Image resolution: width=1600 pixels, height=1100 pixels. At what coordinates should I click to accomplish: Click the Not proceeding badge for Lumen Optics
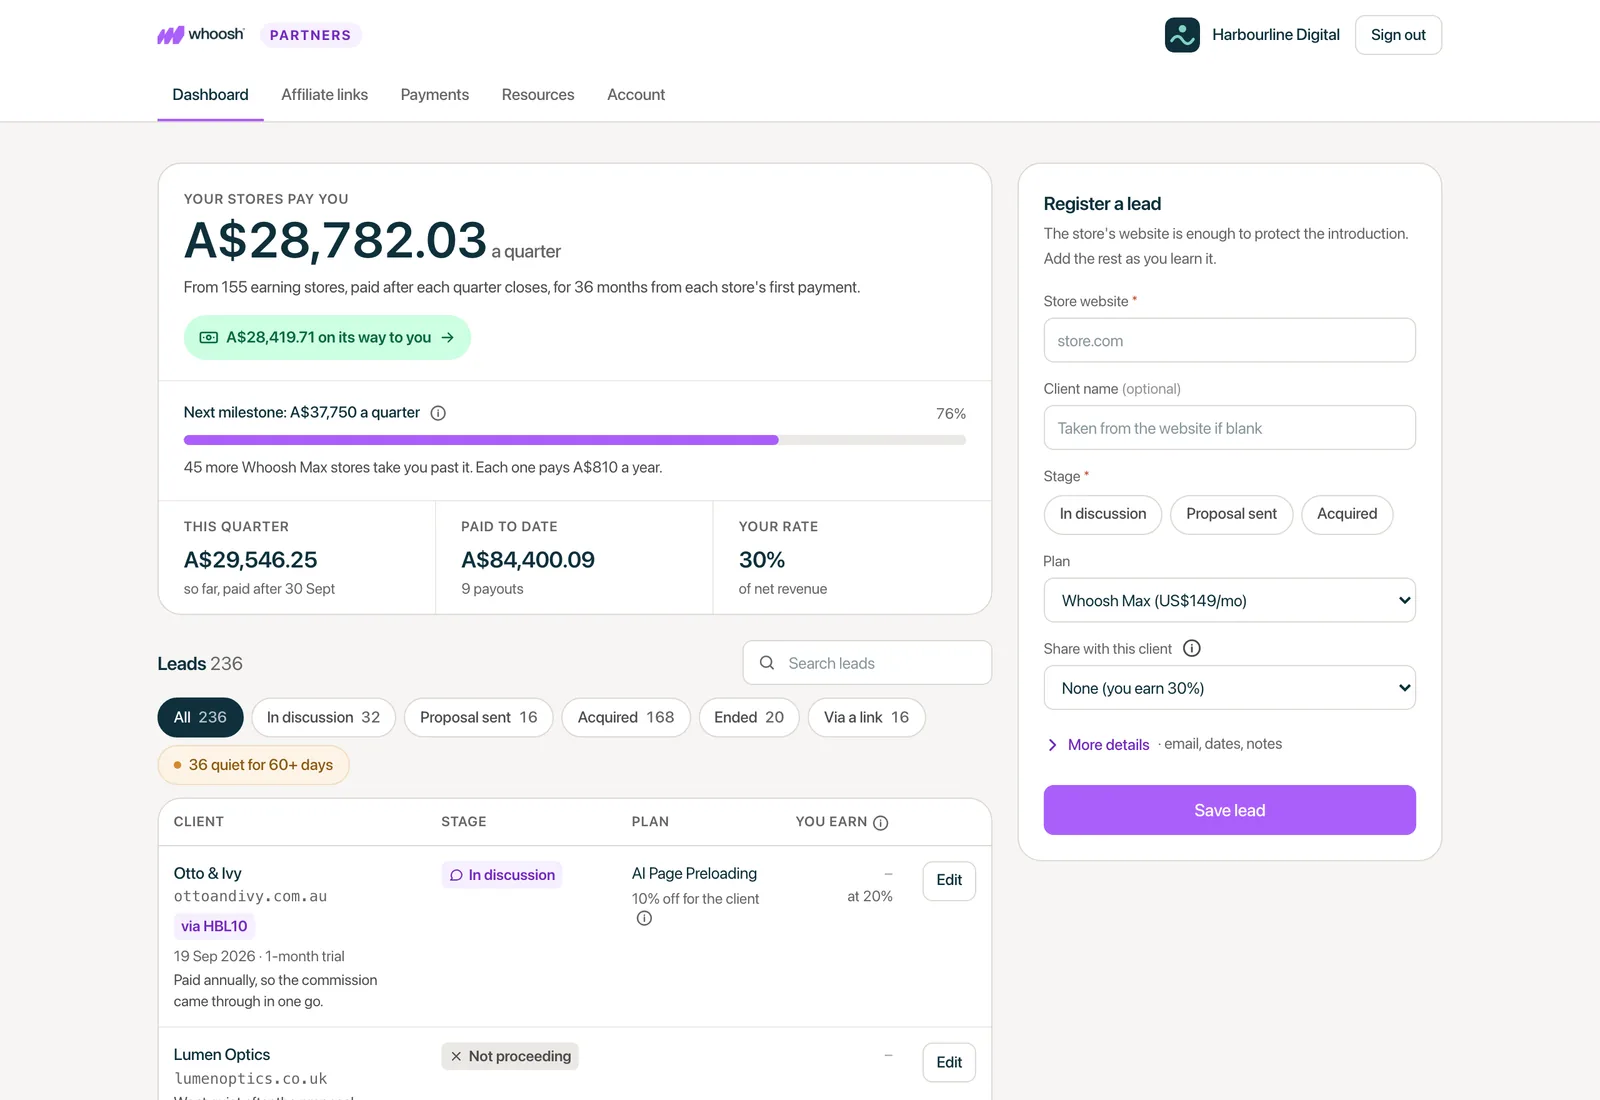point(510,1057)
